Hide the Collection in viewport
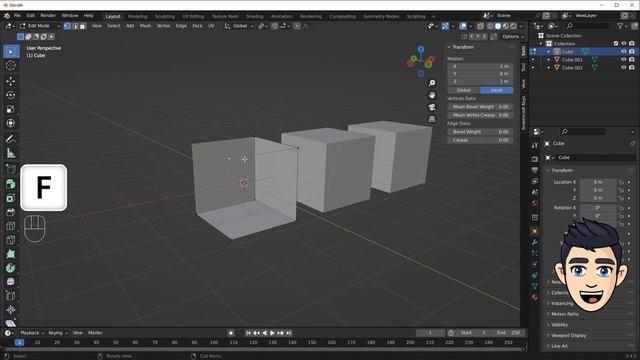Viewport: 640px width, 360px height. [x=623, y=44]
